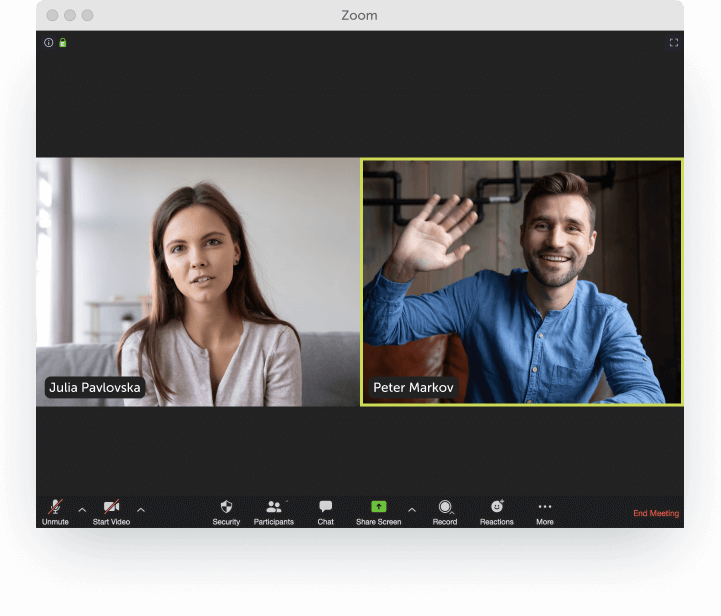The height and width of the screenshot is (616, 721).
Task: Show meeting information icon
Action: click(49, 43)
